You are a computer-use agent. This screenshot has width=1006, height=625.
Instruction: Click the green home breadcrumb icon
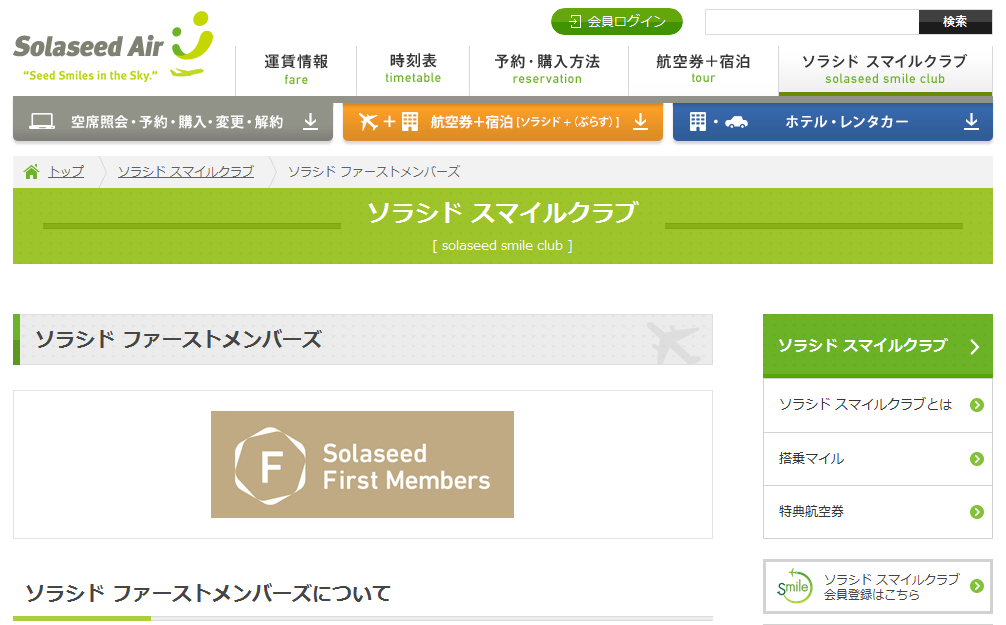click(x=31, y=172)
